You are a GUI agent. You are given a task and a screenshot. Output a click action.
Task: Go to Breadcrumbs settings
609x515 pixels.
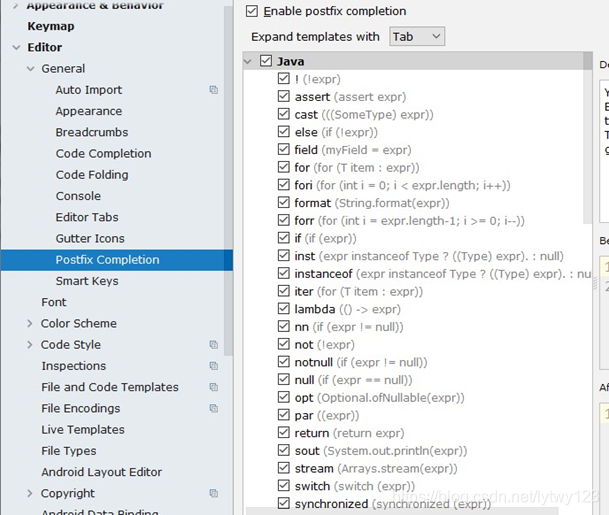[92, 132]
